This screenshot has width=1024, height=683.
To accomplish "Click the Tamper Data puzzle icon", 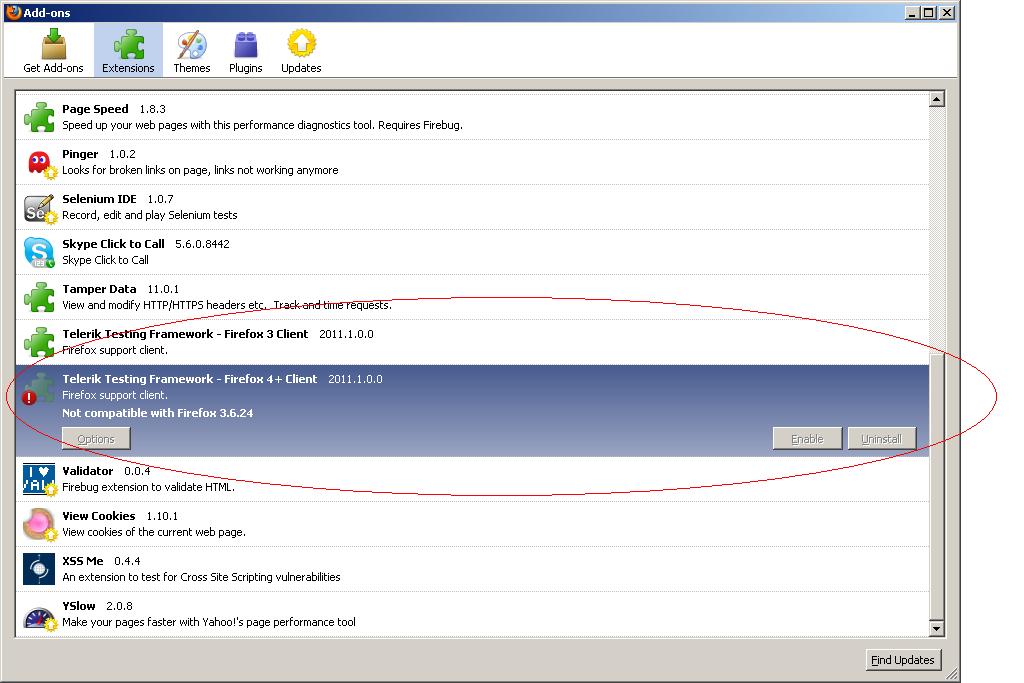I will click(39, 297).
